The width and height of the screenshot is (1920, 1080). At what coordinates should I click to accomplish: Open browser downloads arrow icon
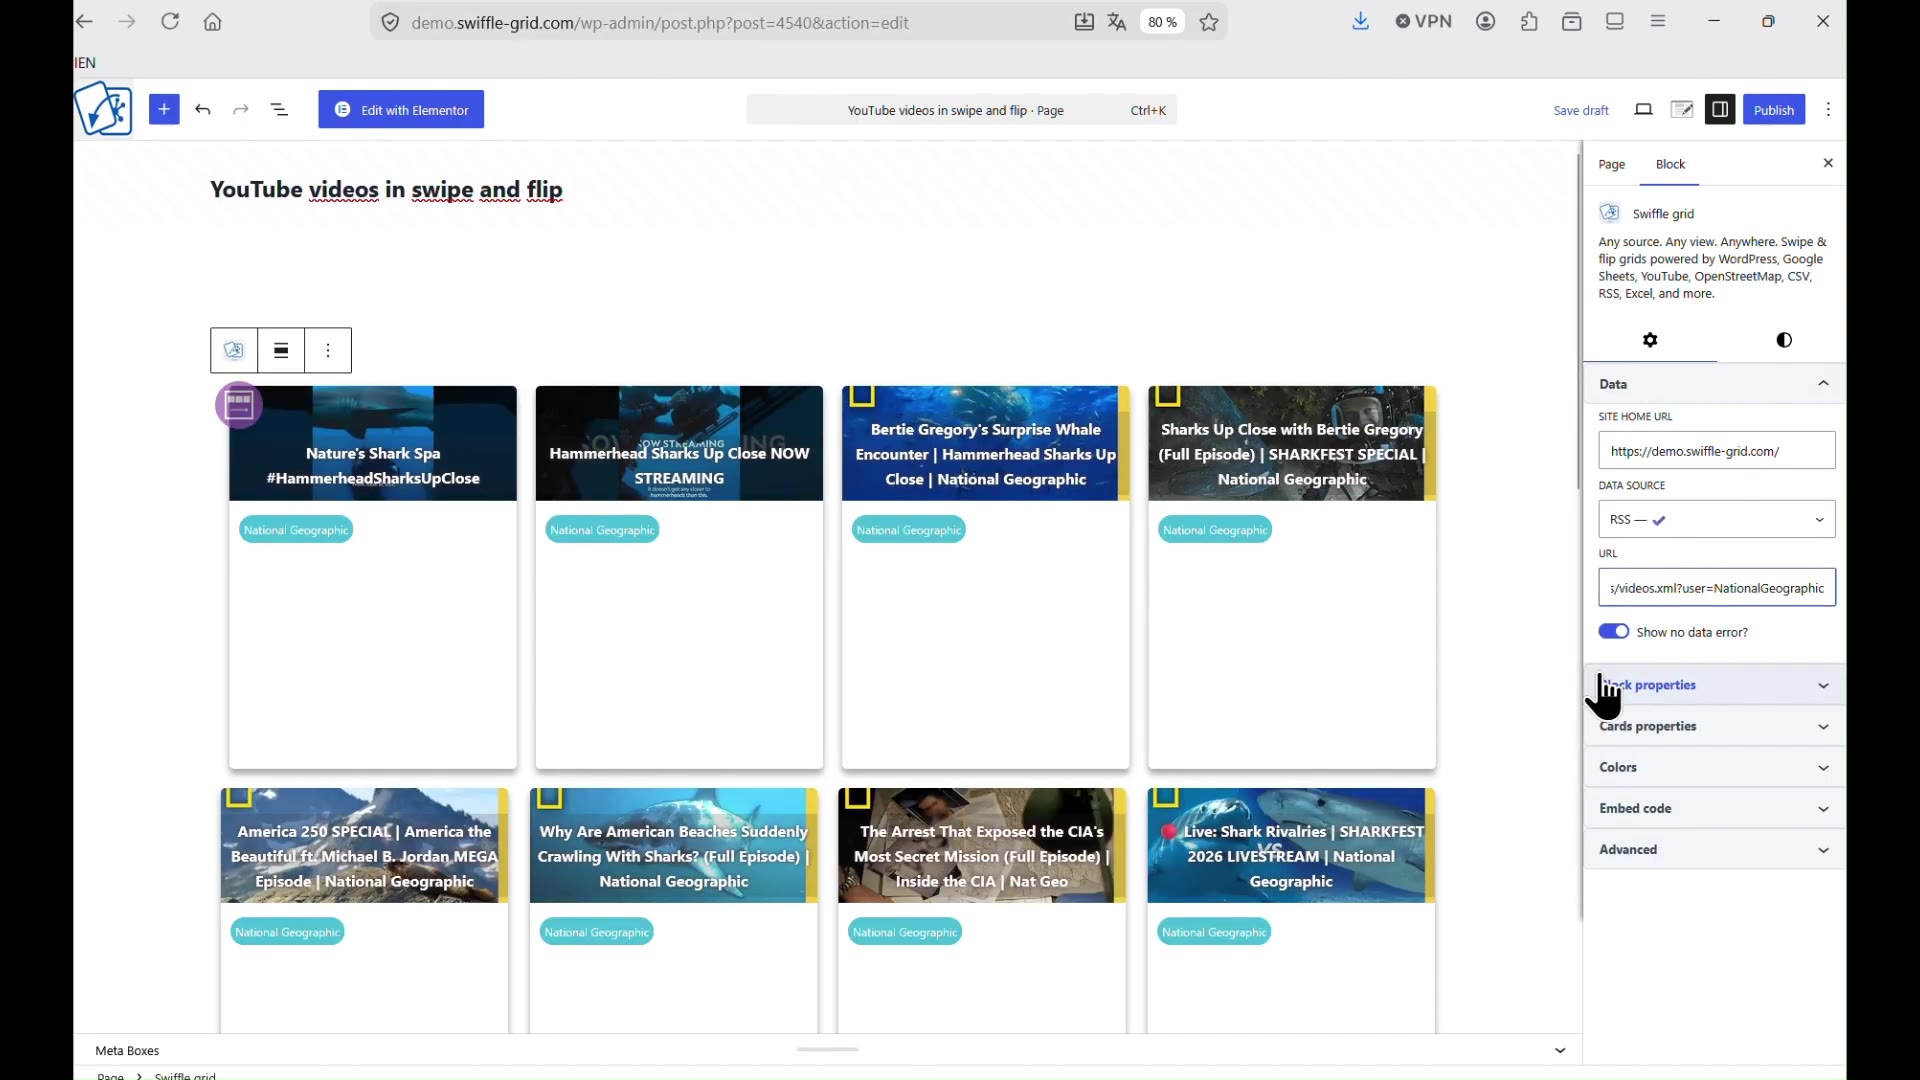pyautogui.click(x=1361, y=21)
